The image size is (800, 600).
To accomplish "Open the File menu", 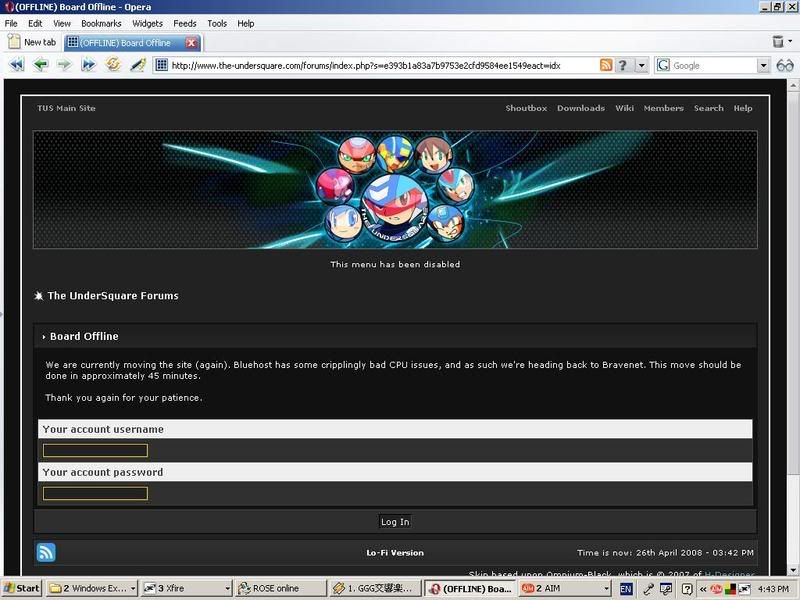I will coord(11,23).
